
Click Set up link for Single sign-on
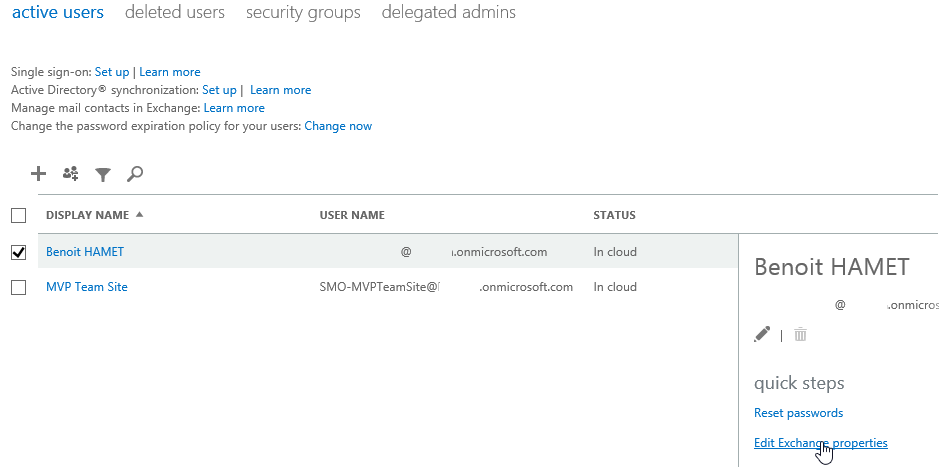click(112, 72)
